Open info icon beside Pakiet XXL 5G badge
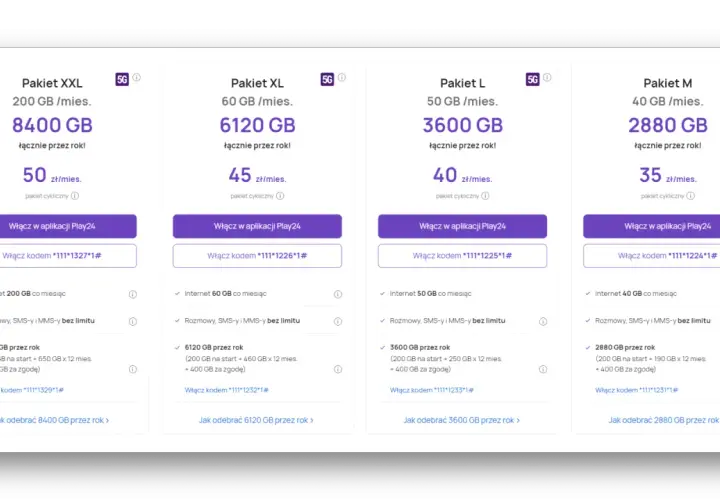The height and width of the screenshot is (500, 720). coord(136,77)
